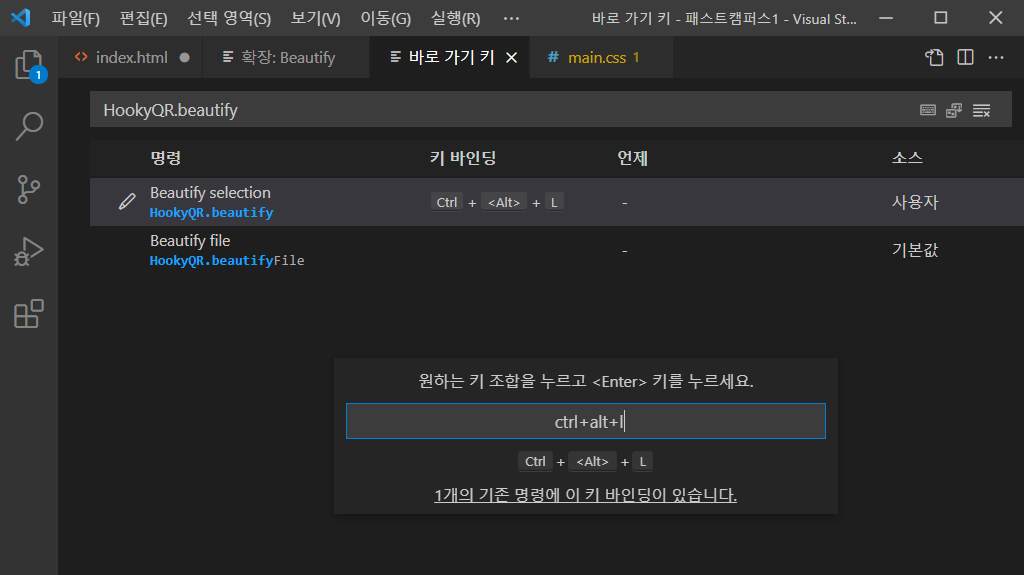
Task: Click the 소스 column header
Action: (x=907, y=158)
